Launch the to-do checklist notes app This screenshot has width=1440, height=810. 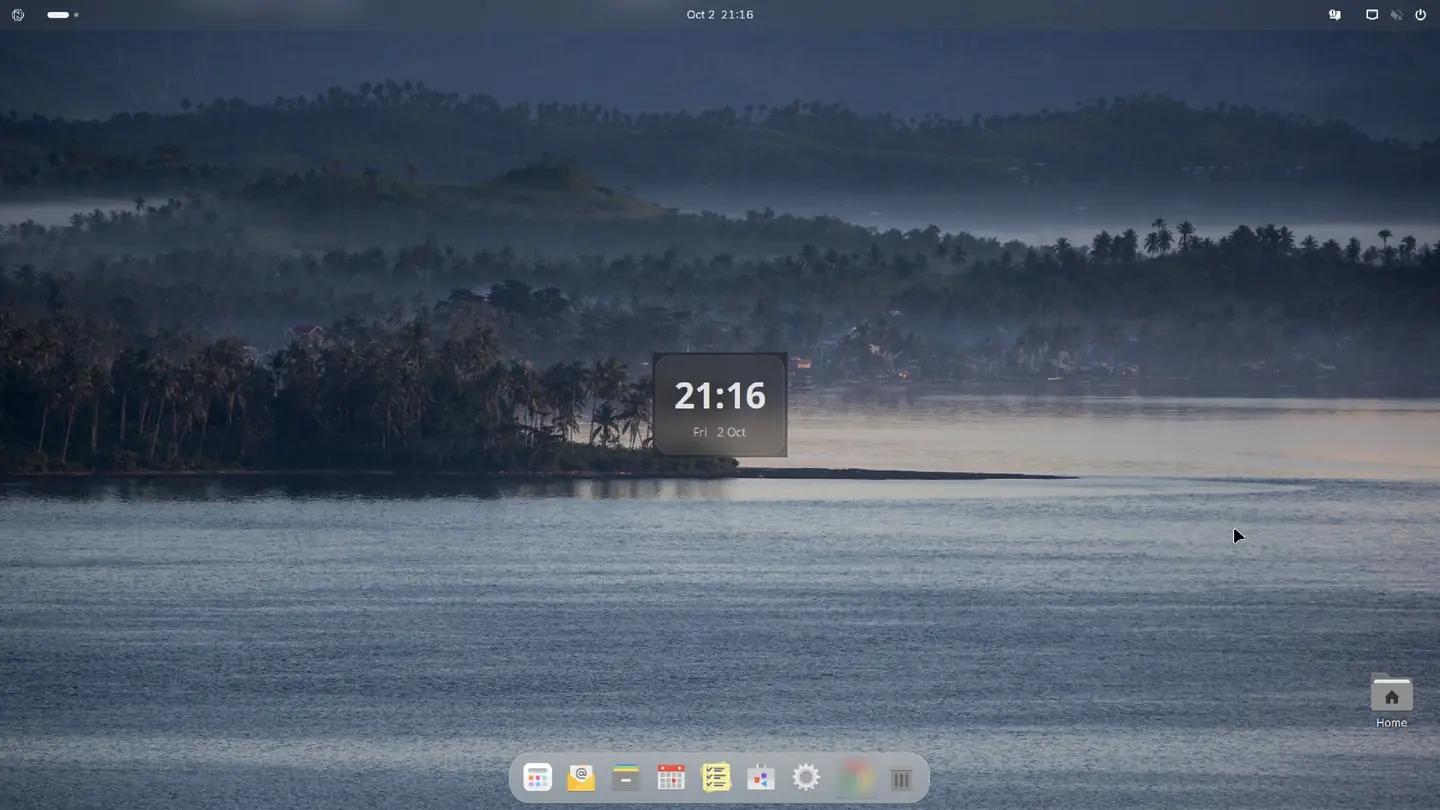(x=716, y=778)
